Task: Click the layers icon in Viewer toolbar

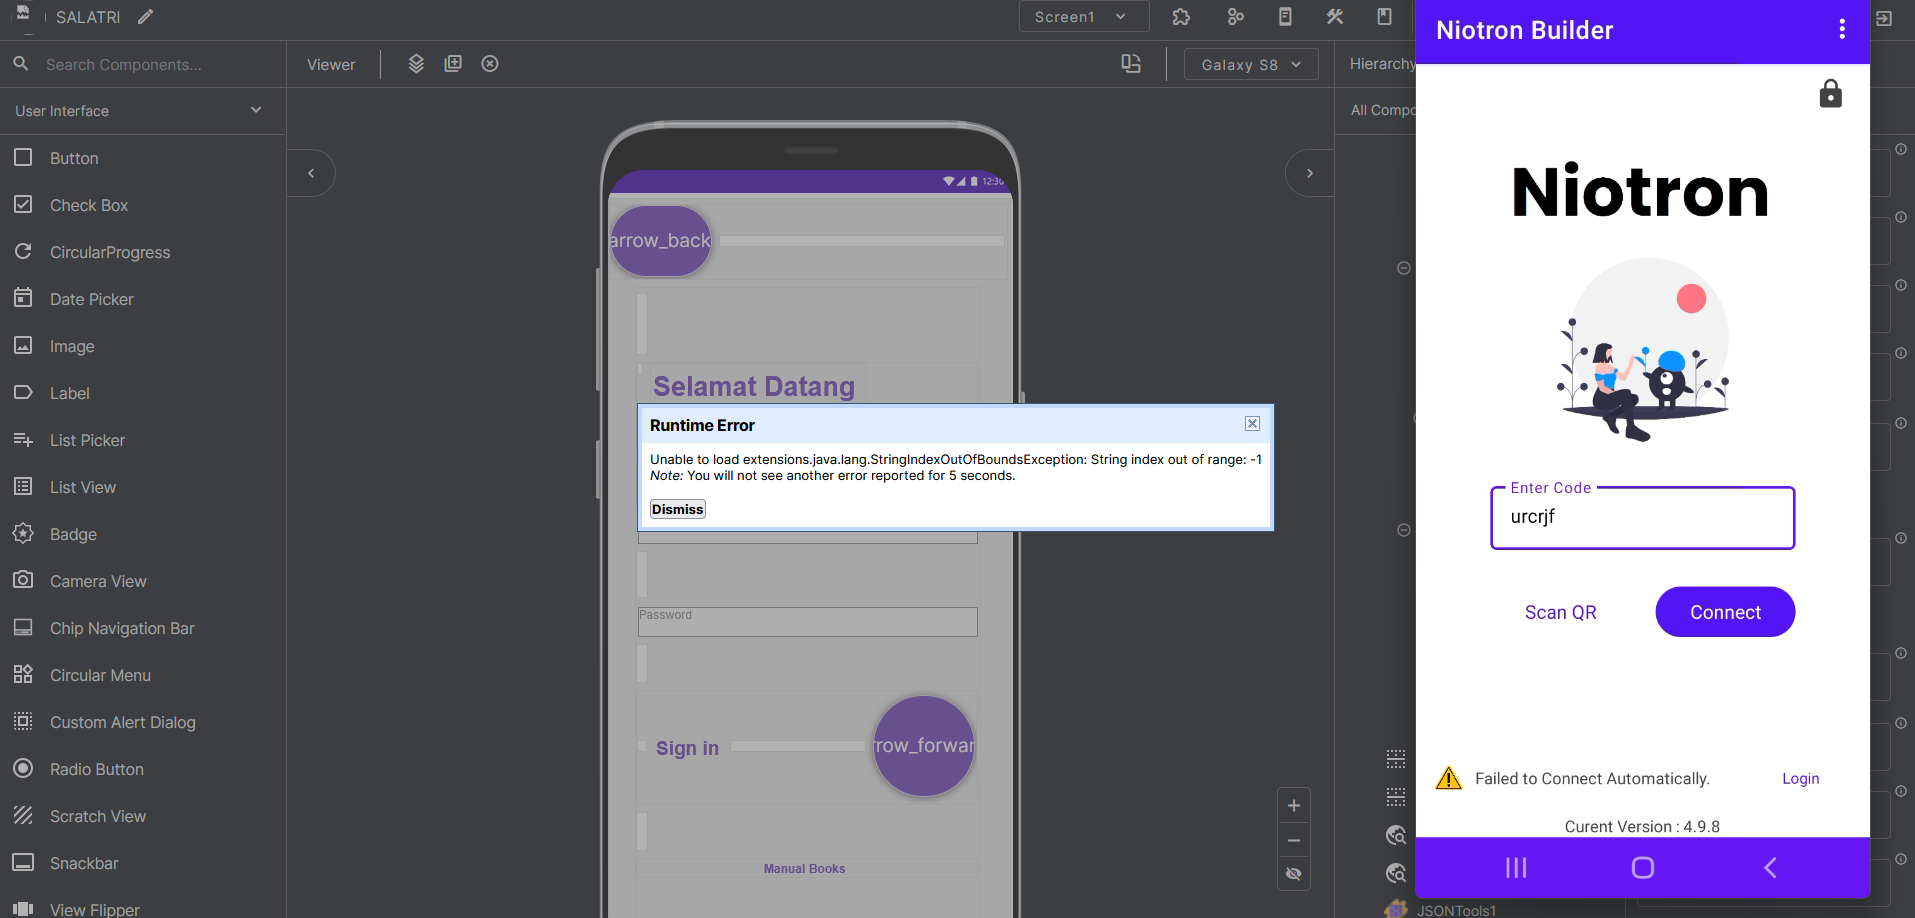Action: [416, 64]
